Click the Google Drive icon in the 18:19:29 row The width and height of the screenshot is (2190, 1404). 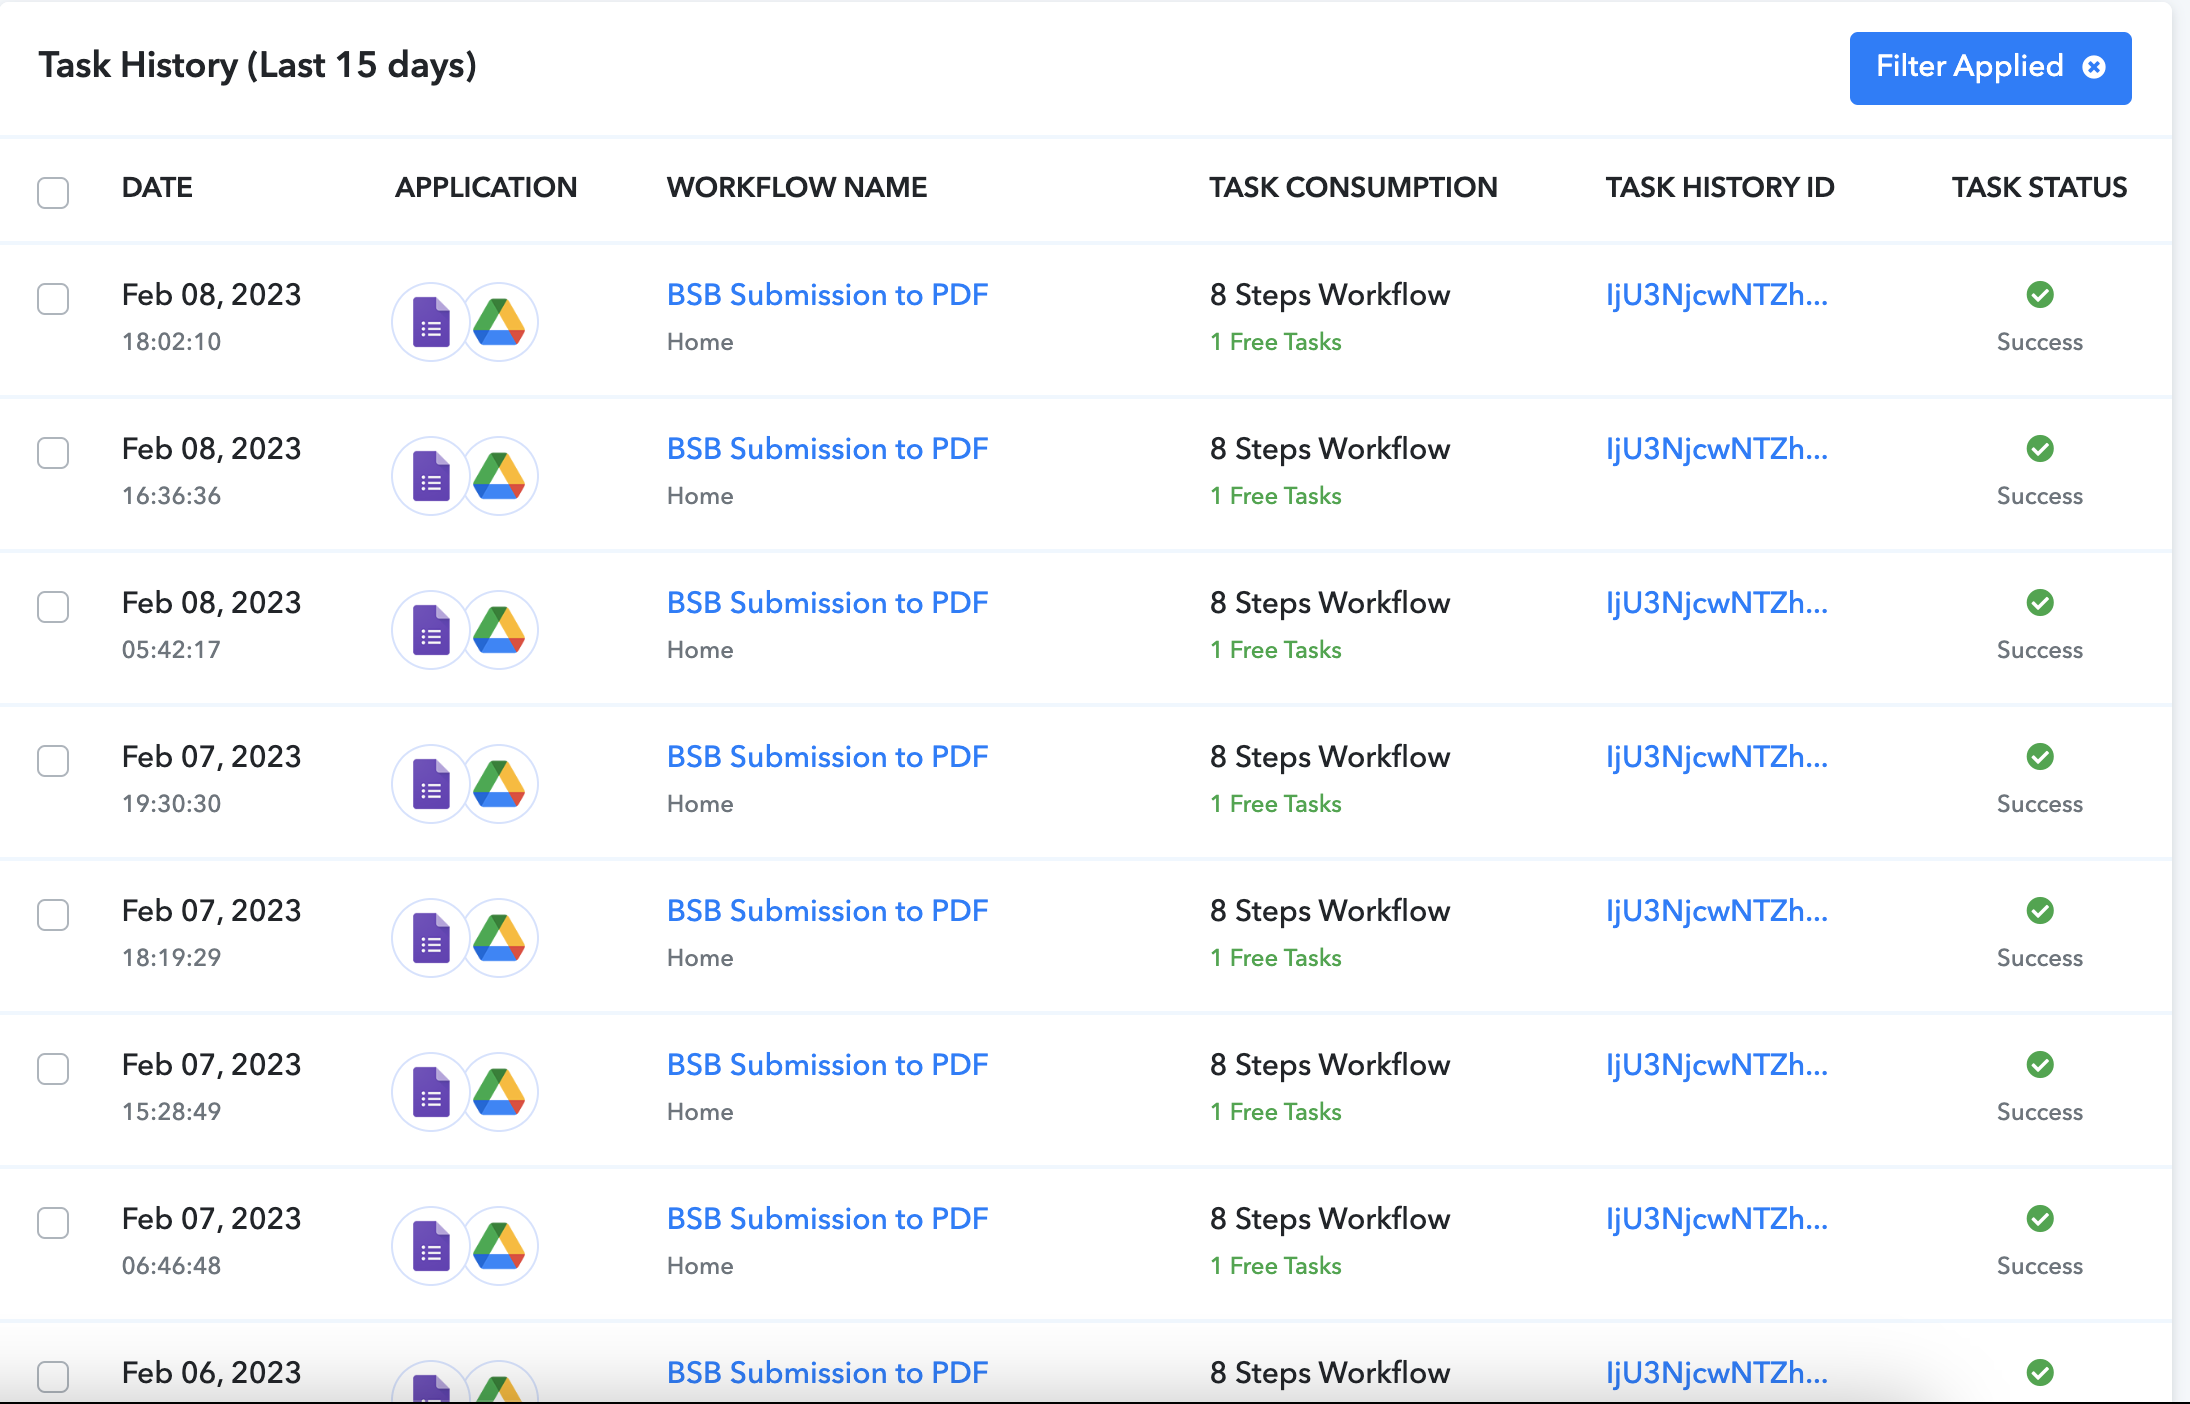[499, 938]
